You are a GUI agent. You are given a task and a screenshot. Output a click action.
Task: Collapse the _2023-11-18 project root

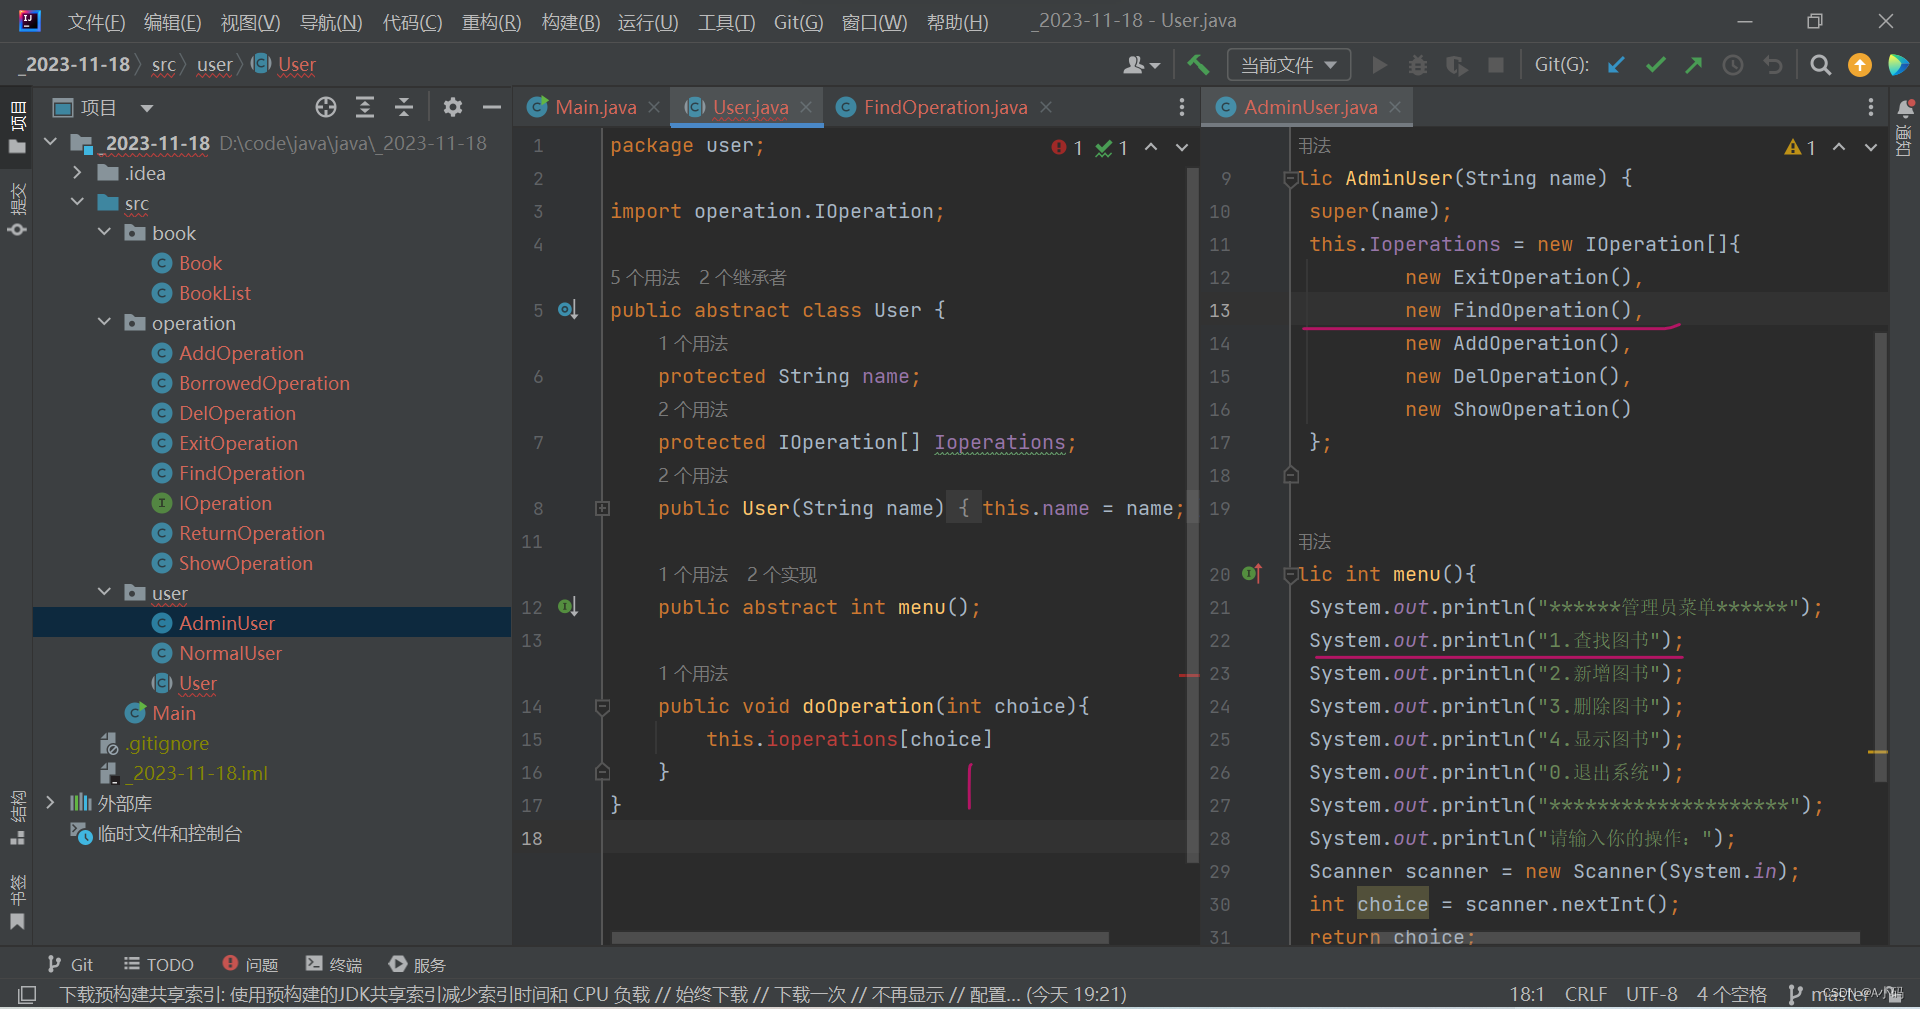[50, 143]
